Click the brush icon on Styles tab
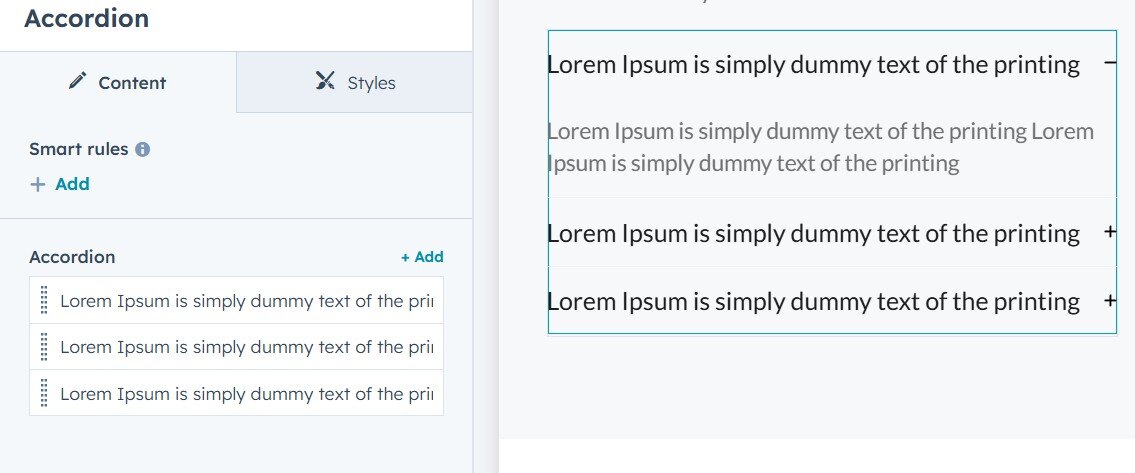This screenshot has height=473, width=1135. click(x=324, y=81)
